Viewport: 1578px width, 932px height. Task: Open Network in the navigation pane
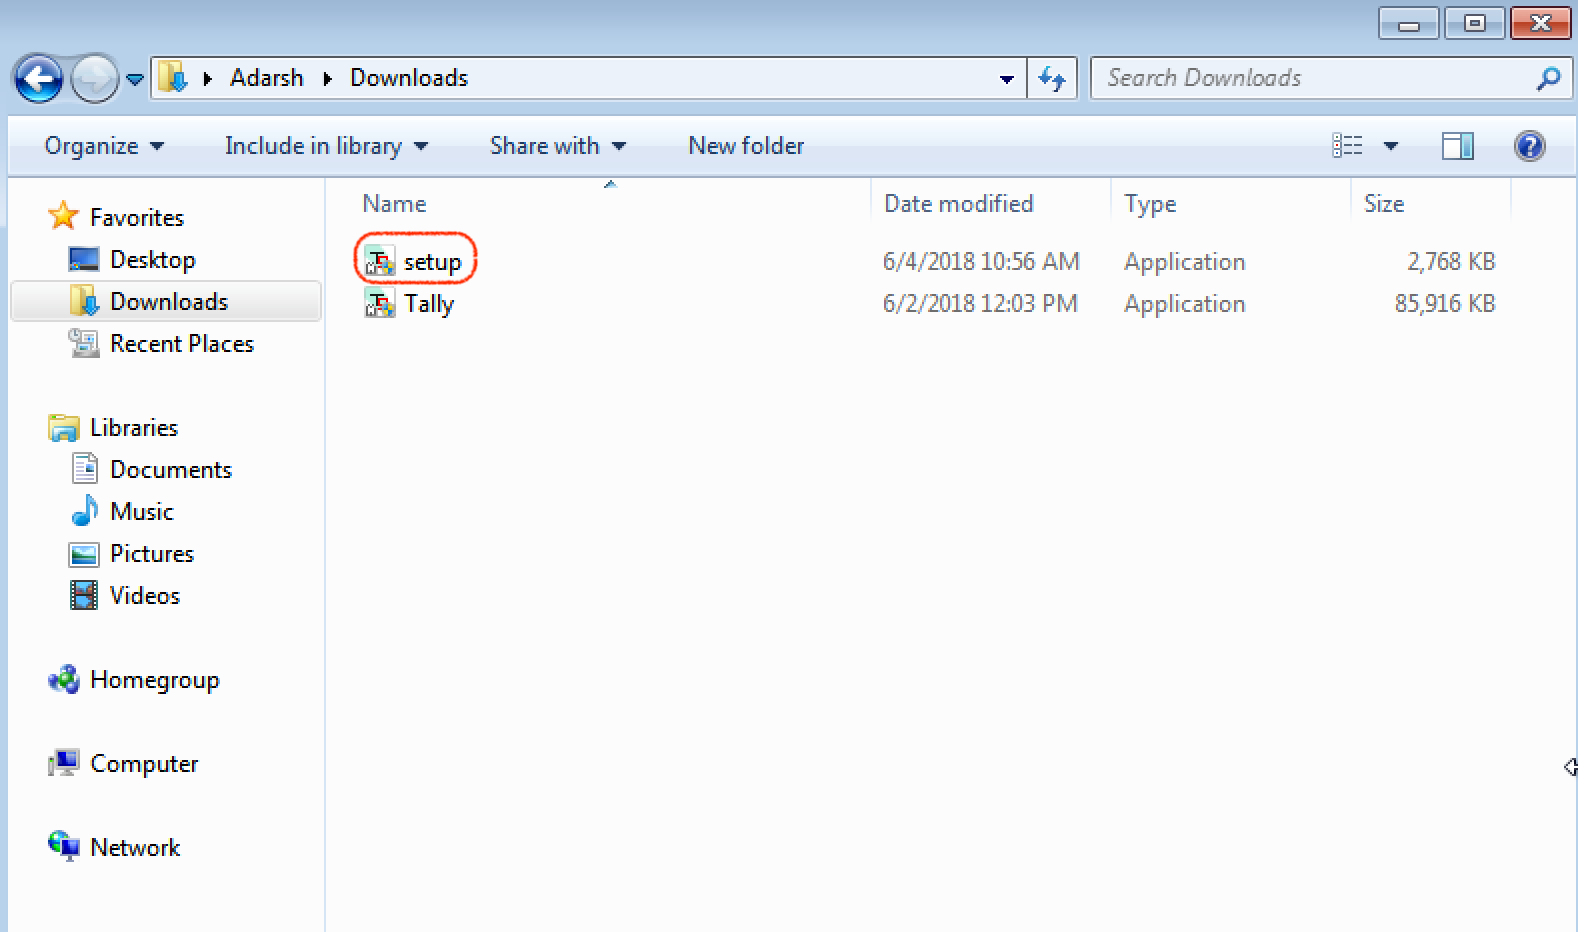coord(135,848)
